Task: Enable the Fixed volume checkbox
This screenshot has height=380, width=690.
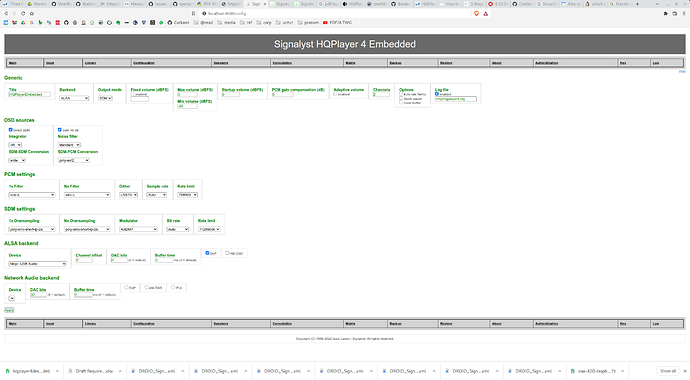Action: (x=133, y=94)
